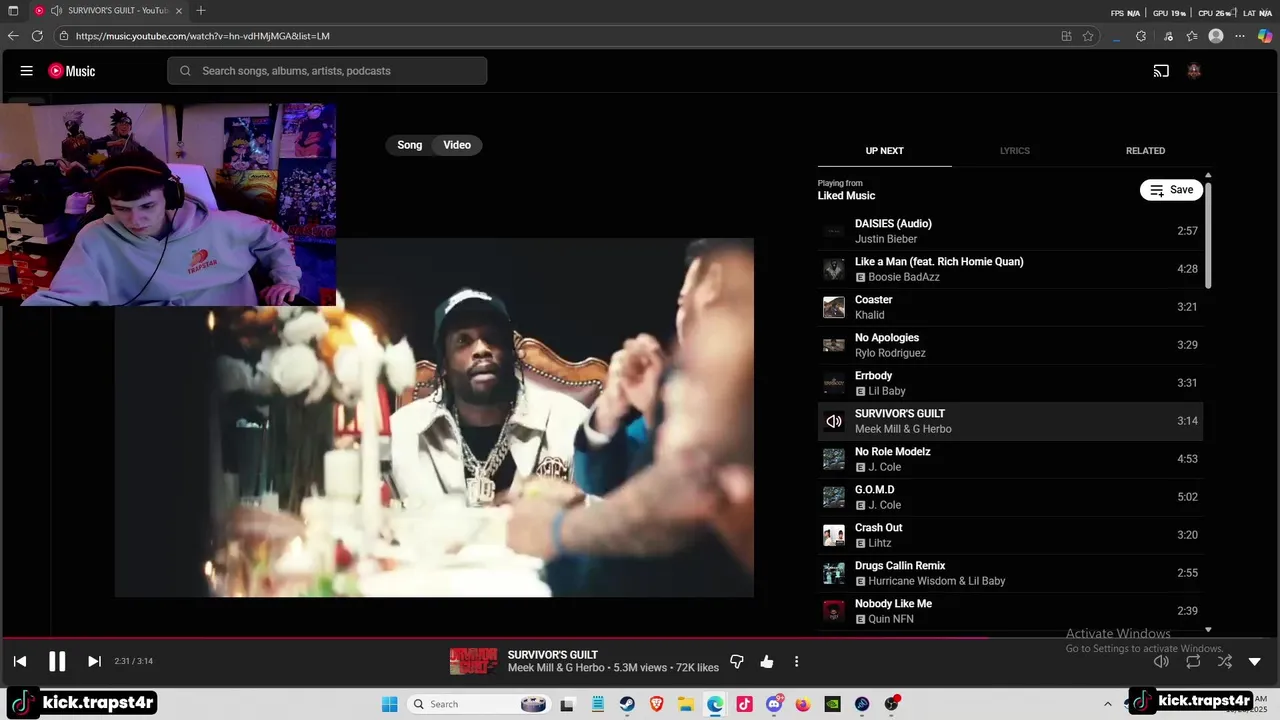Show hidden system tray icons
Viewport: 1280px width, 720px height.
tap(1107, 704)
